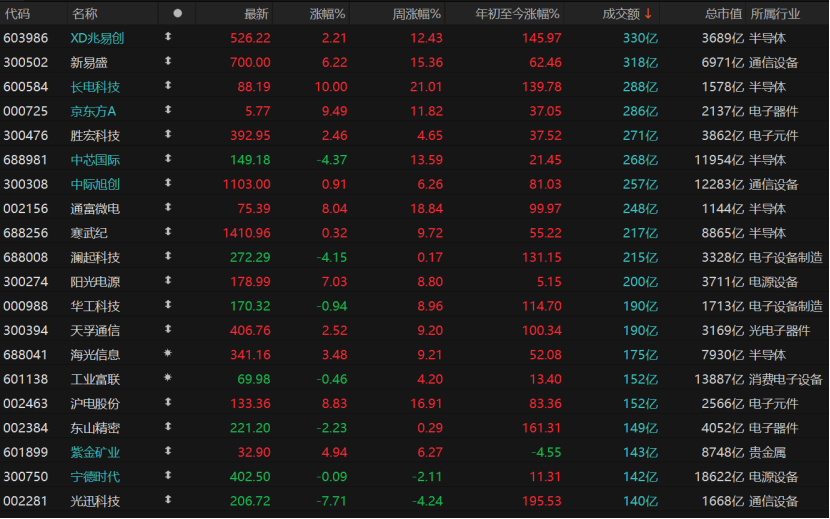
Task: Select stock name 光迅科技
Action: click(95, 501)
